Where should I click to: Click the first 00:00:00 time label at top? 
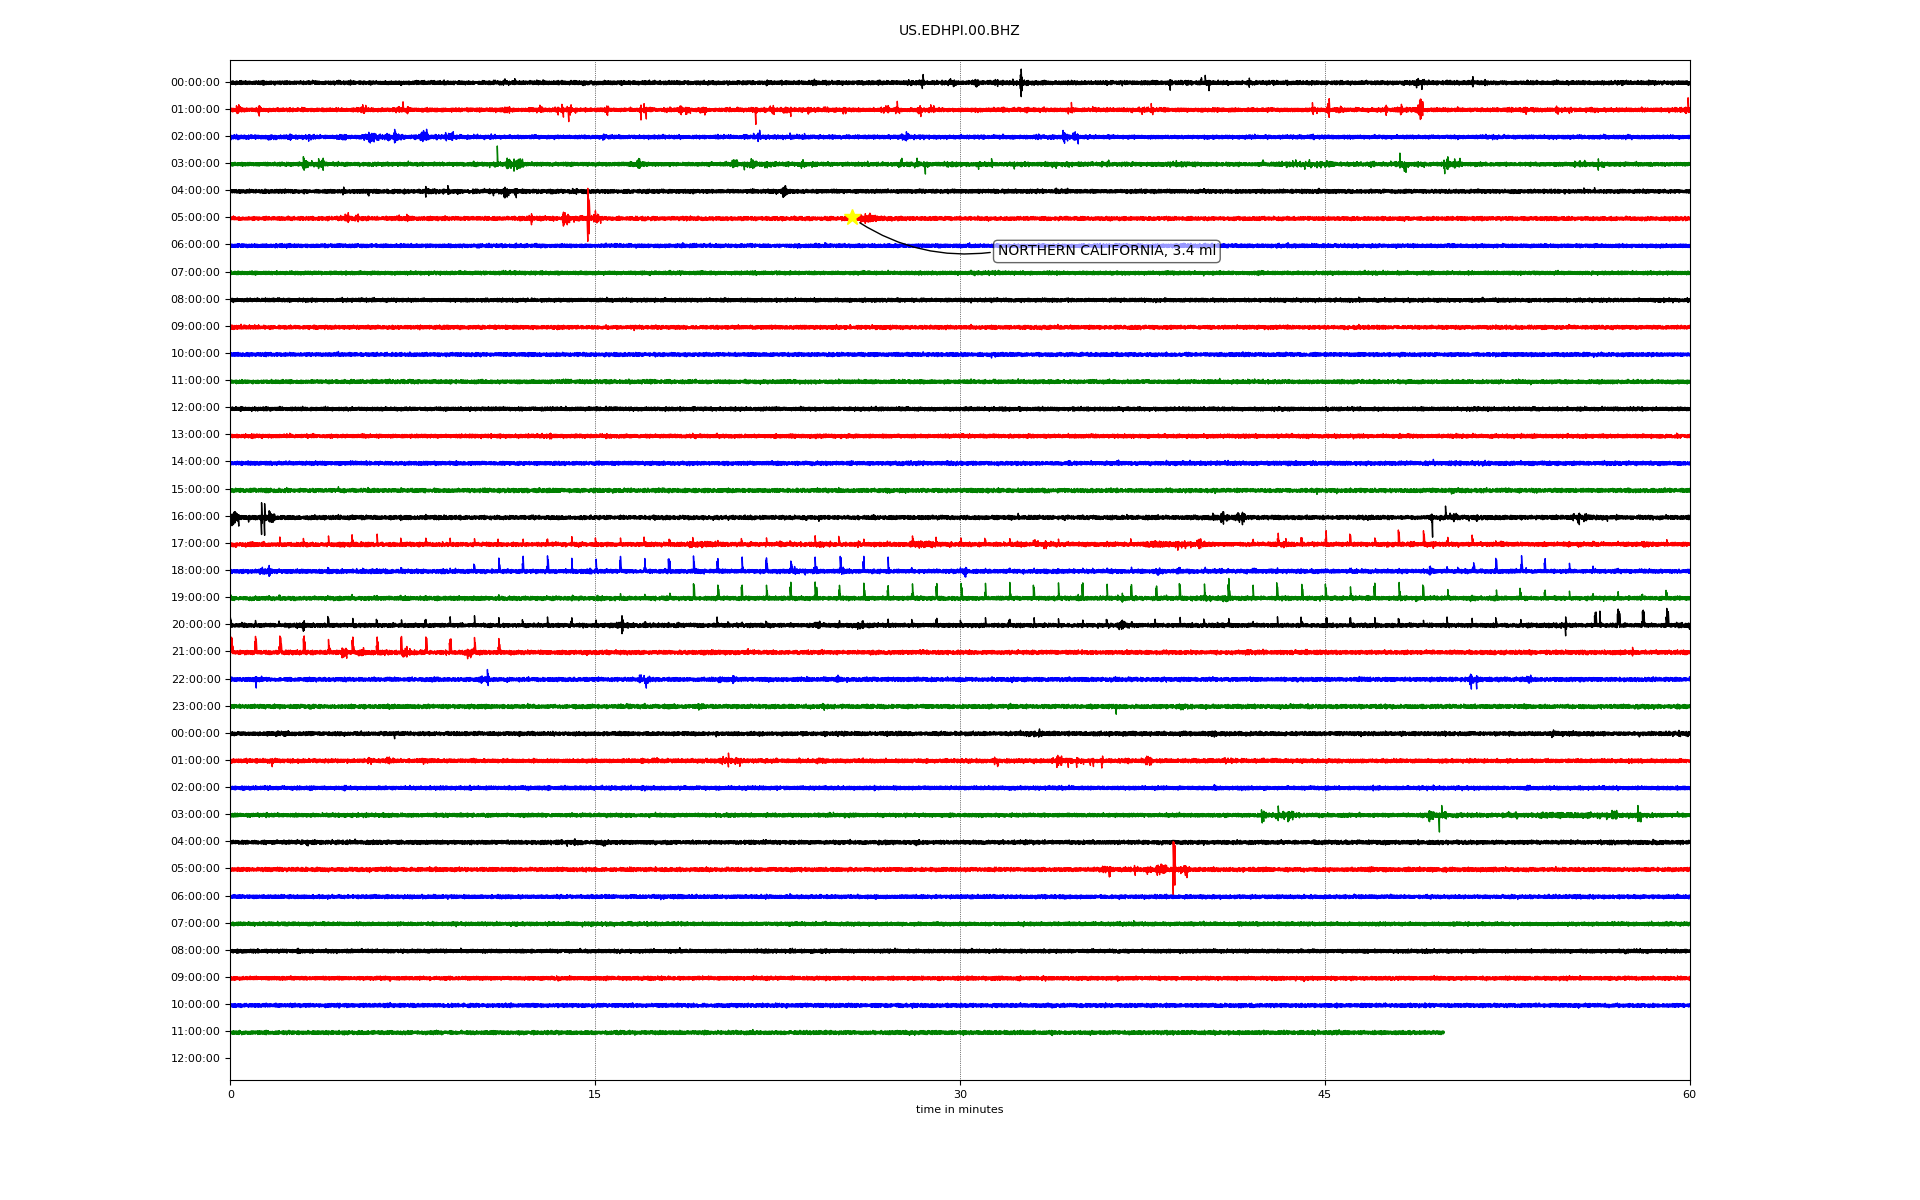click(195, 83)
